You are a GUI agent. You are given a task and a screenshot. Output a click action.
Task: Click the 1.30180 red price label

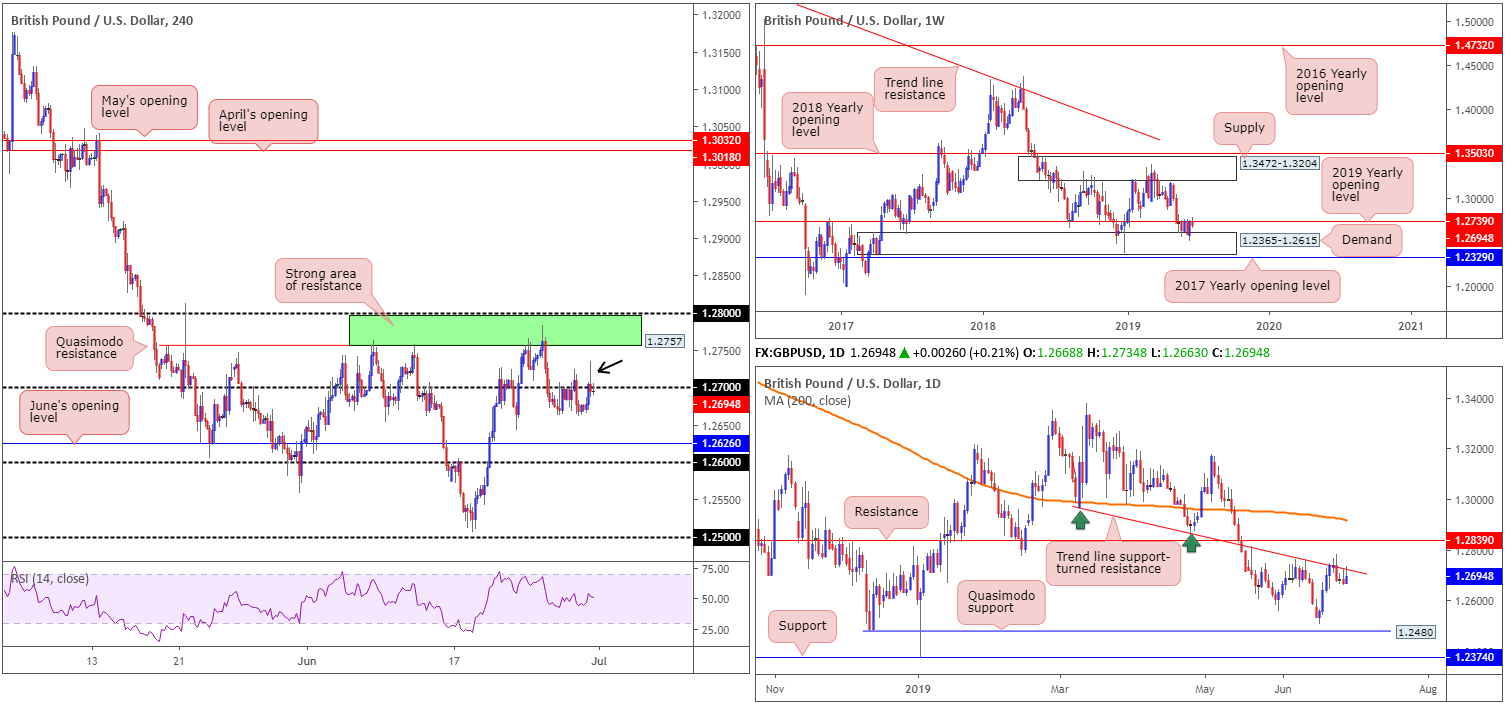coord(722,156)
